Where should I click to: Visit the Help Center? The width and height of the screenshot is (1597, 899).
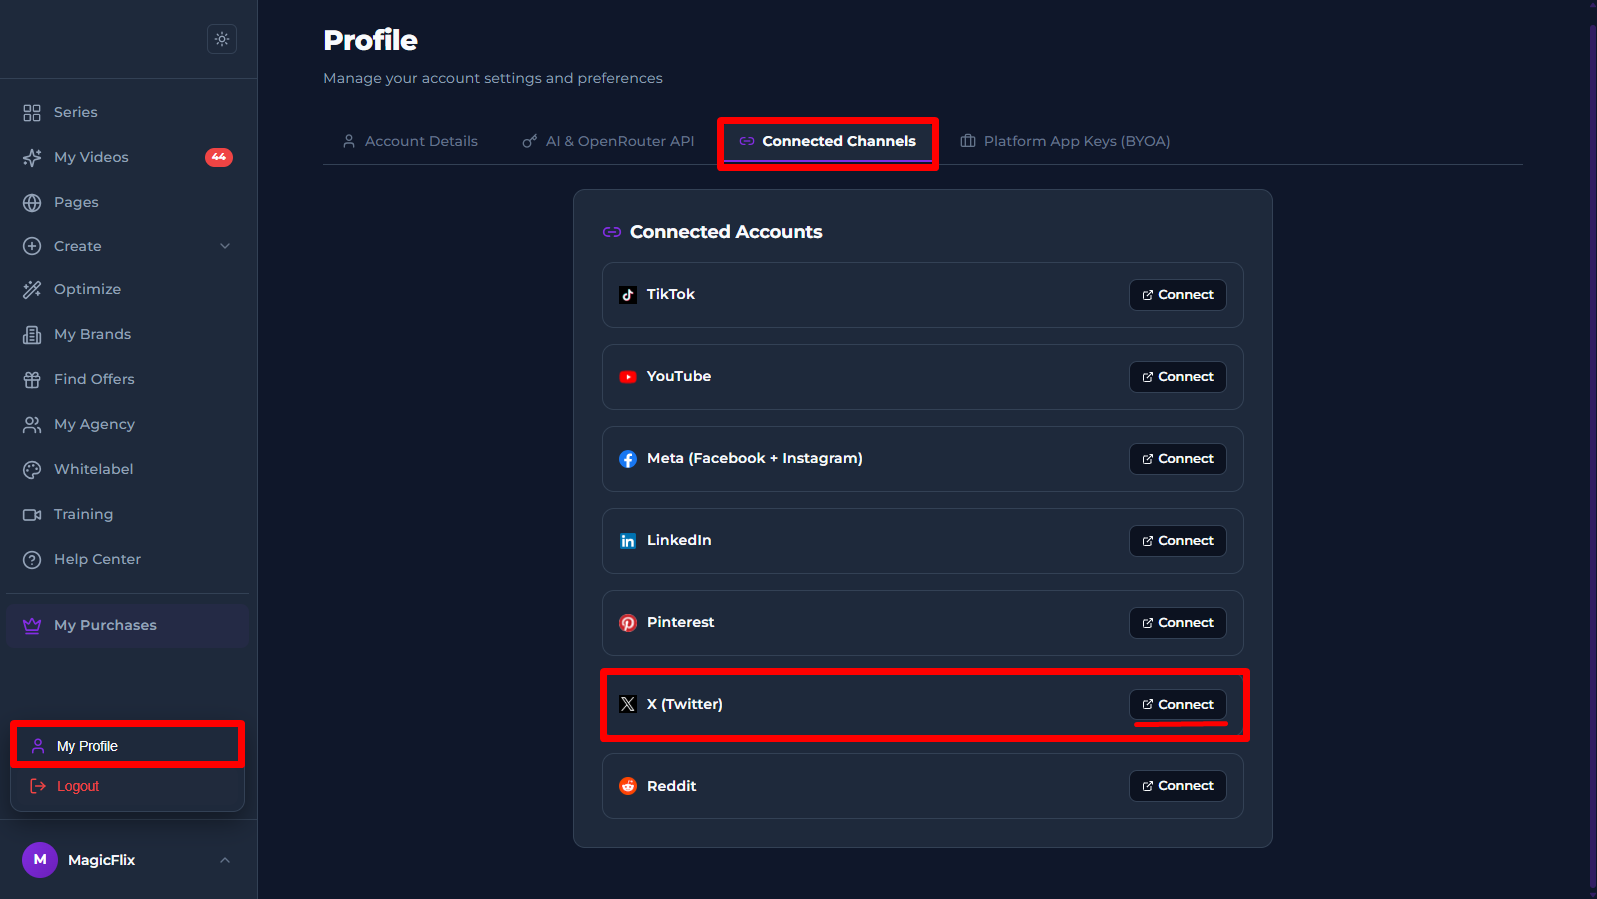coord(128,559)
